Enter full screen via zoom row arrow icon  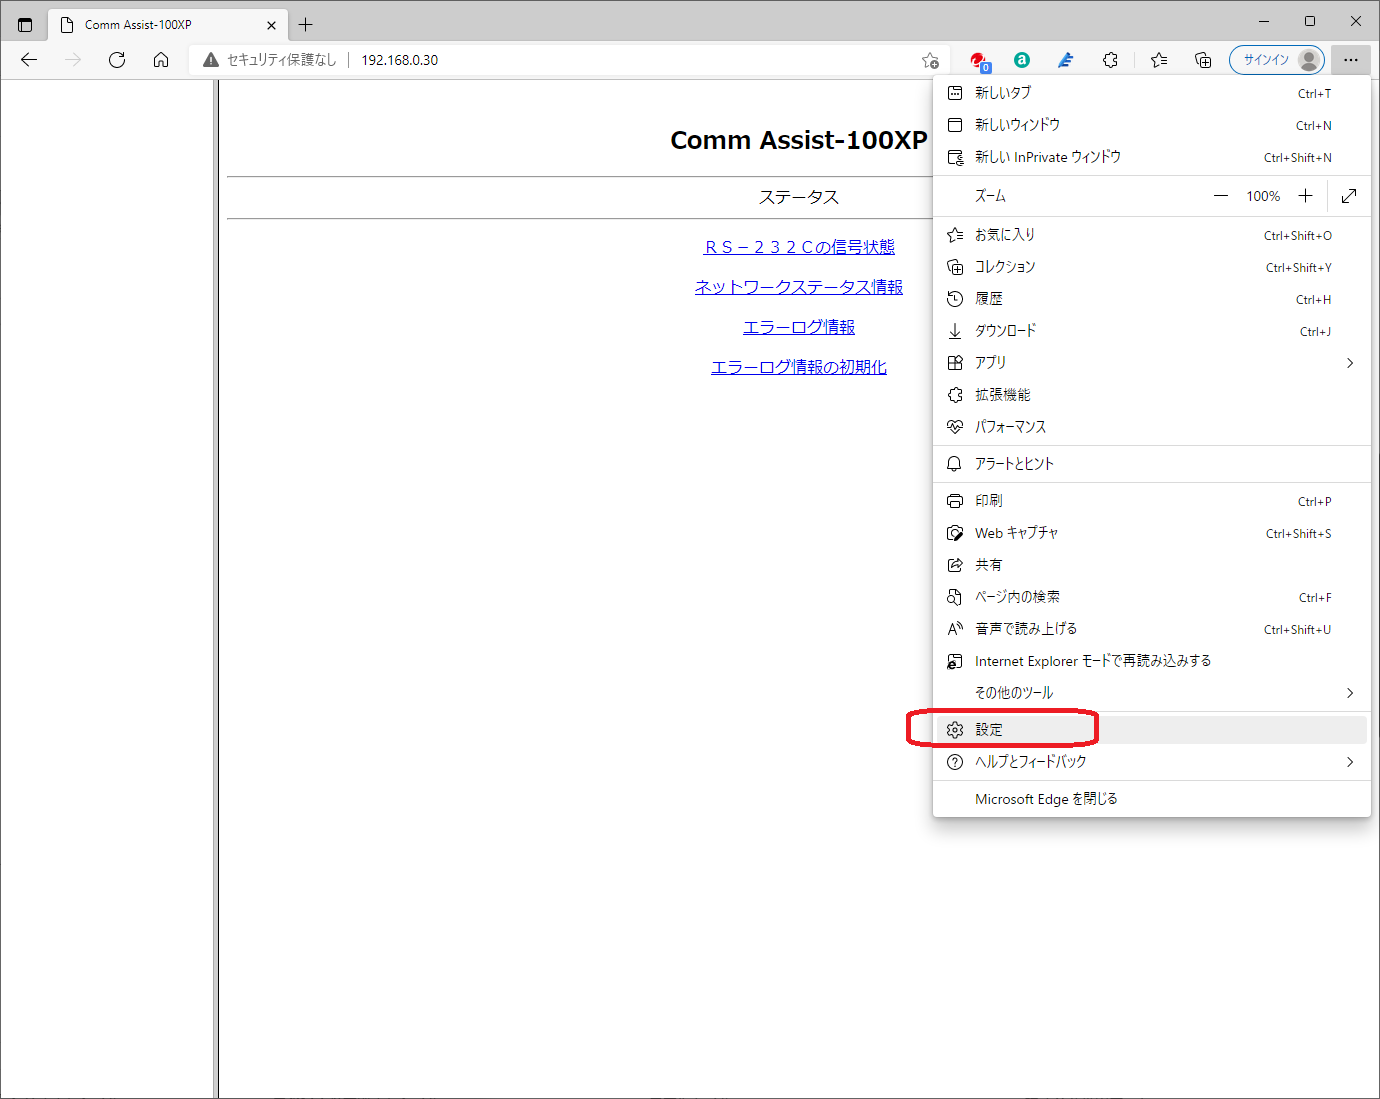(1349, 196)
